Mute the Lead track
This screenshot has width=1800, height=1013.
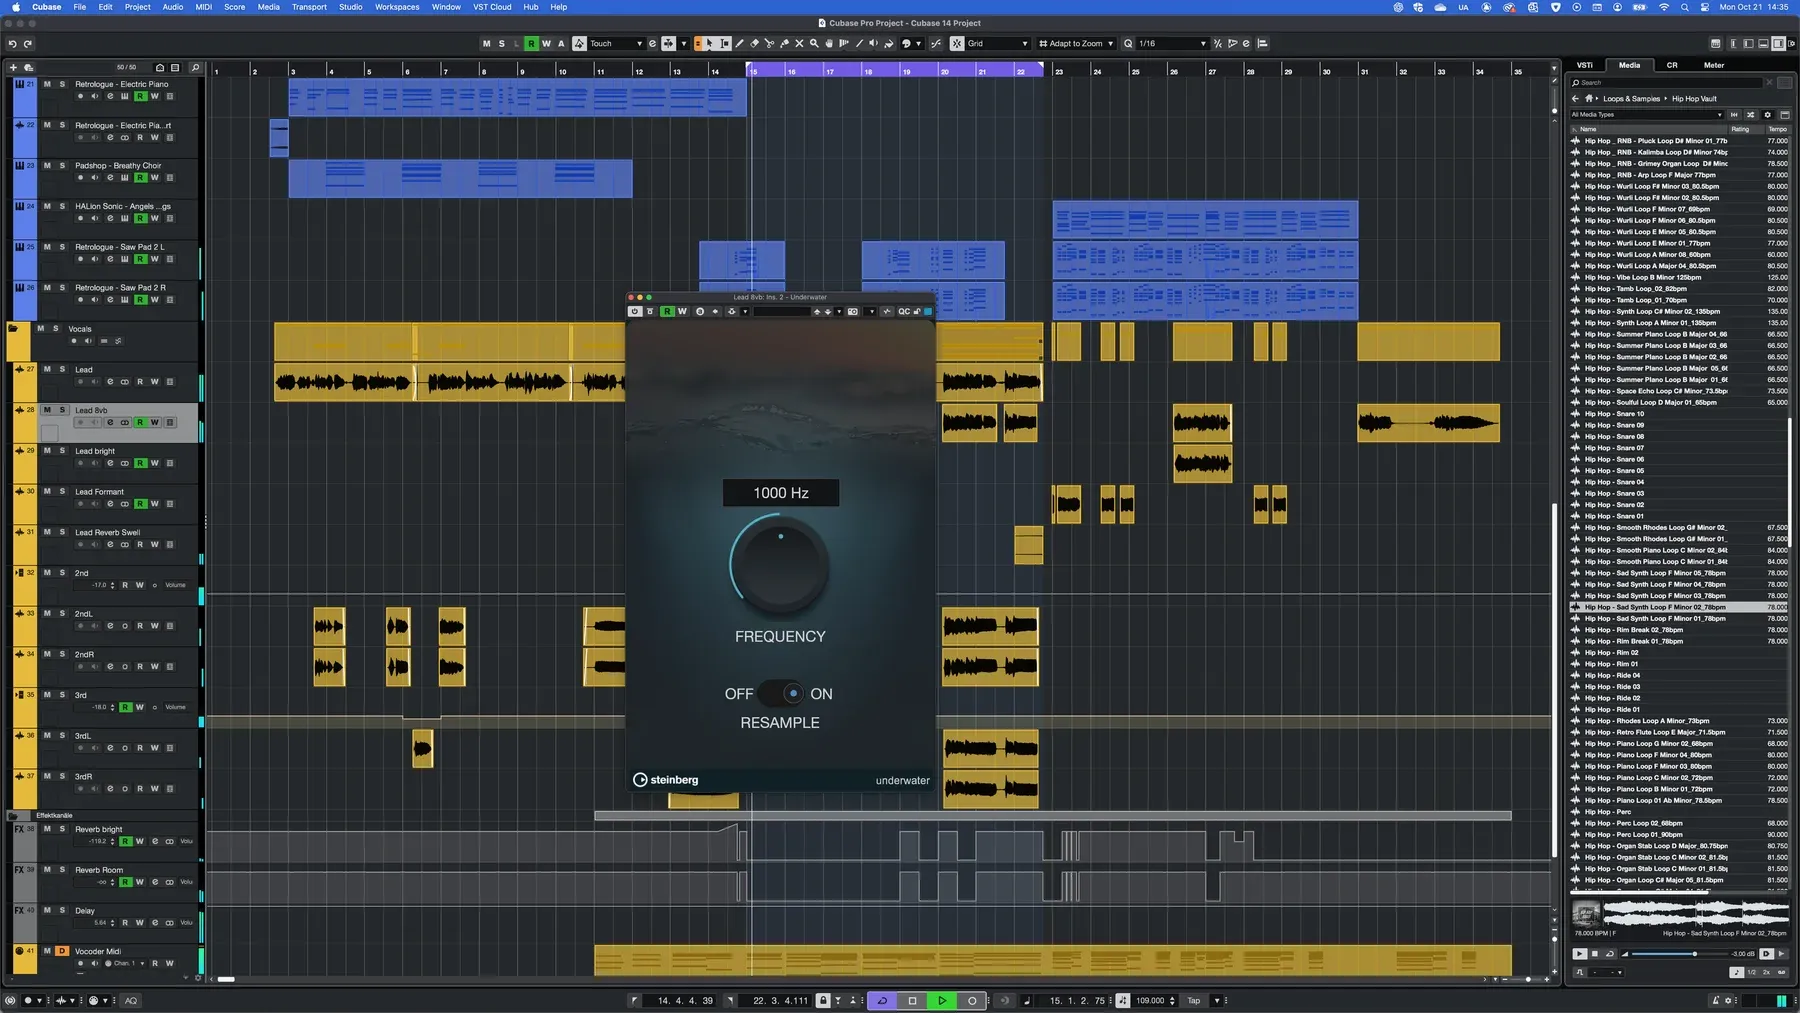click(47, 369)
